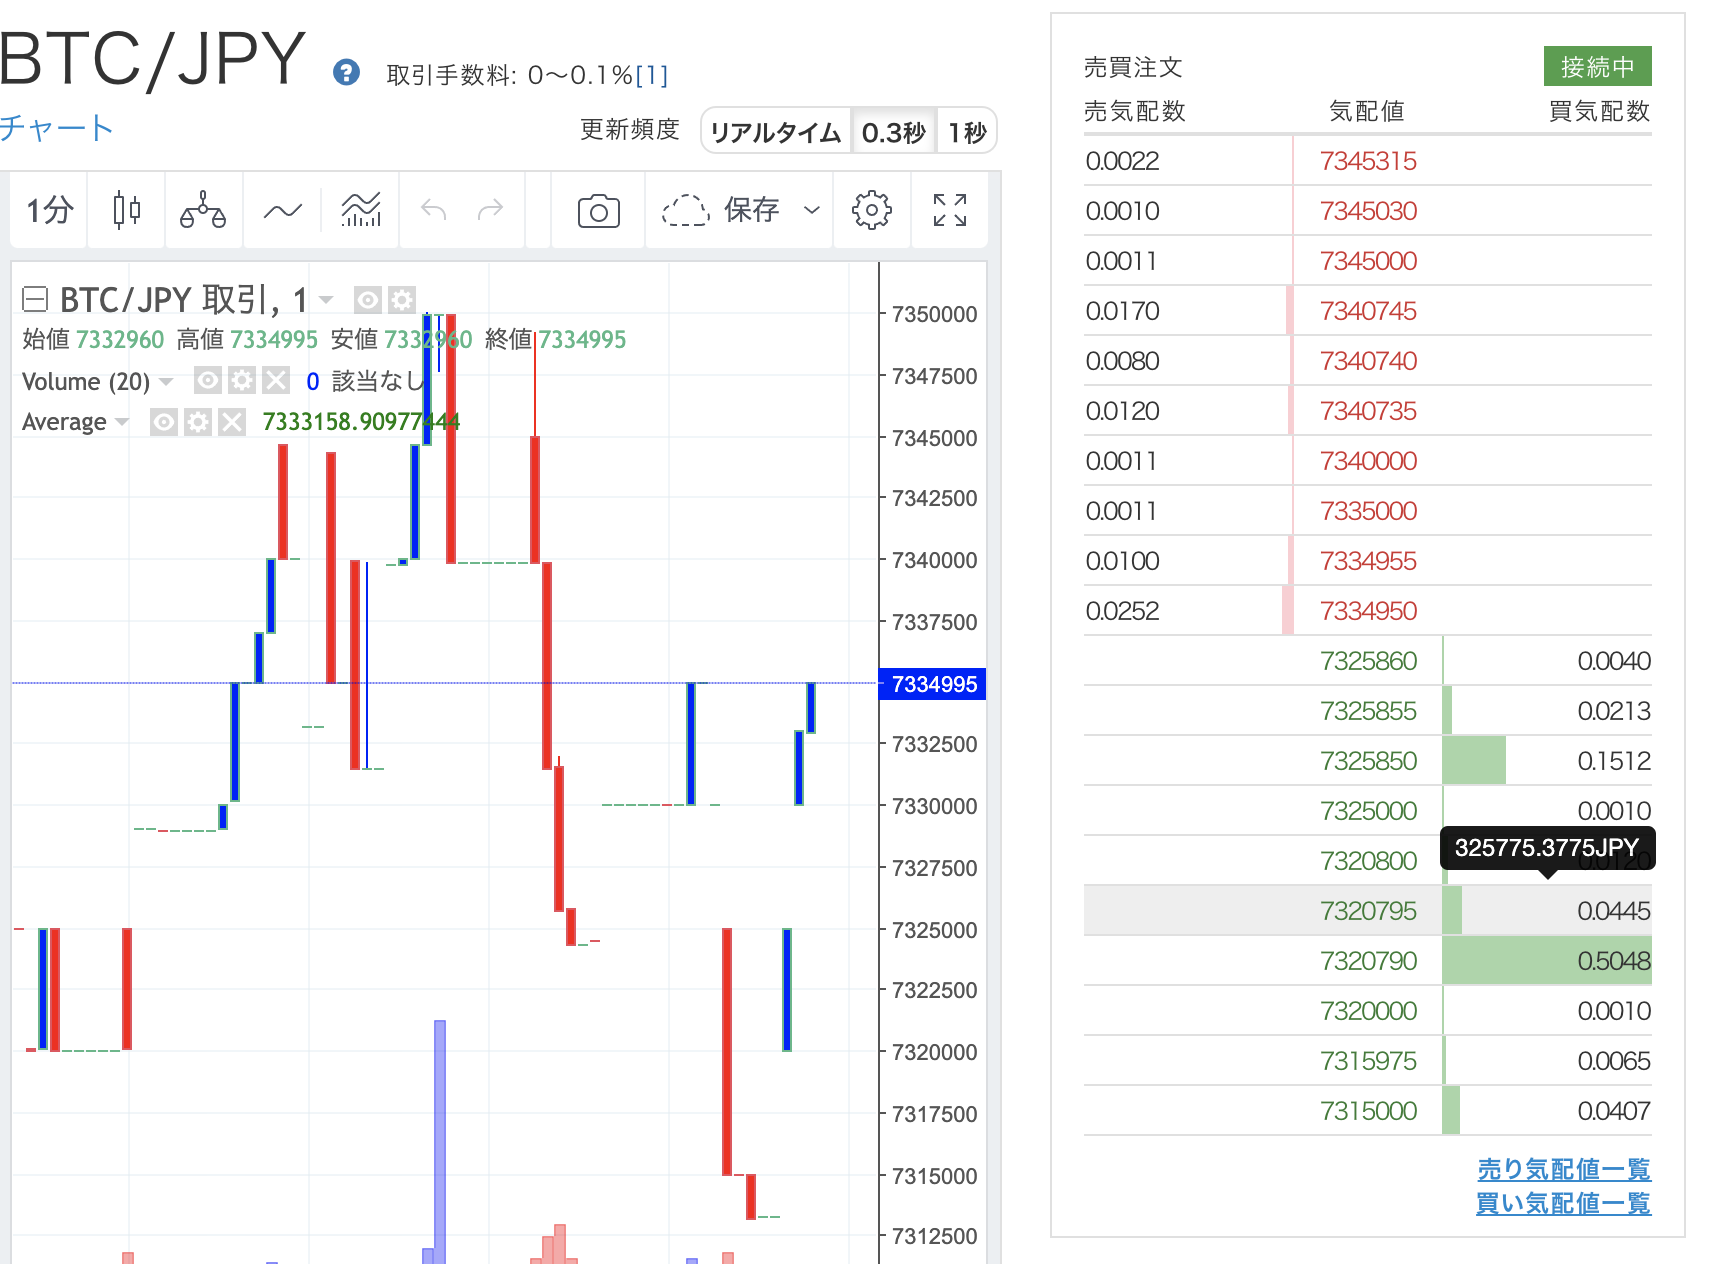Expand the Average indicator dropdown
The height and width of the screenshot is (1264, 1715).
pyautogui.click(x=121, y=422)
